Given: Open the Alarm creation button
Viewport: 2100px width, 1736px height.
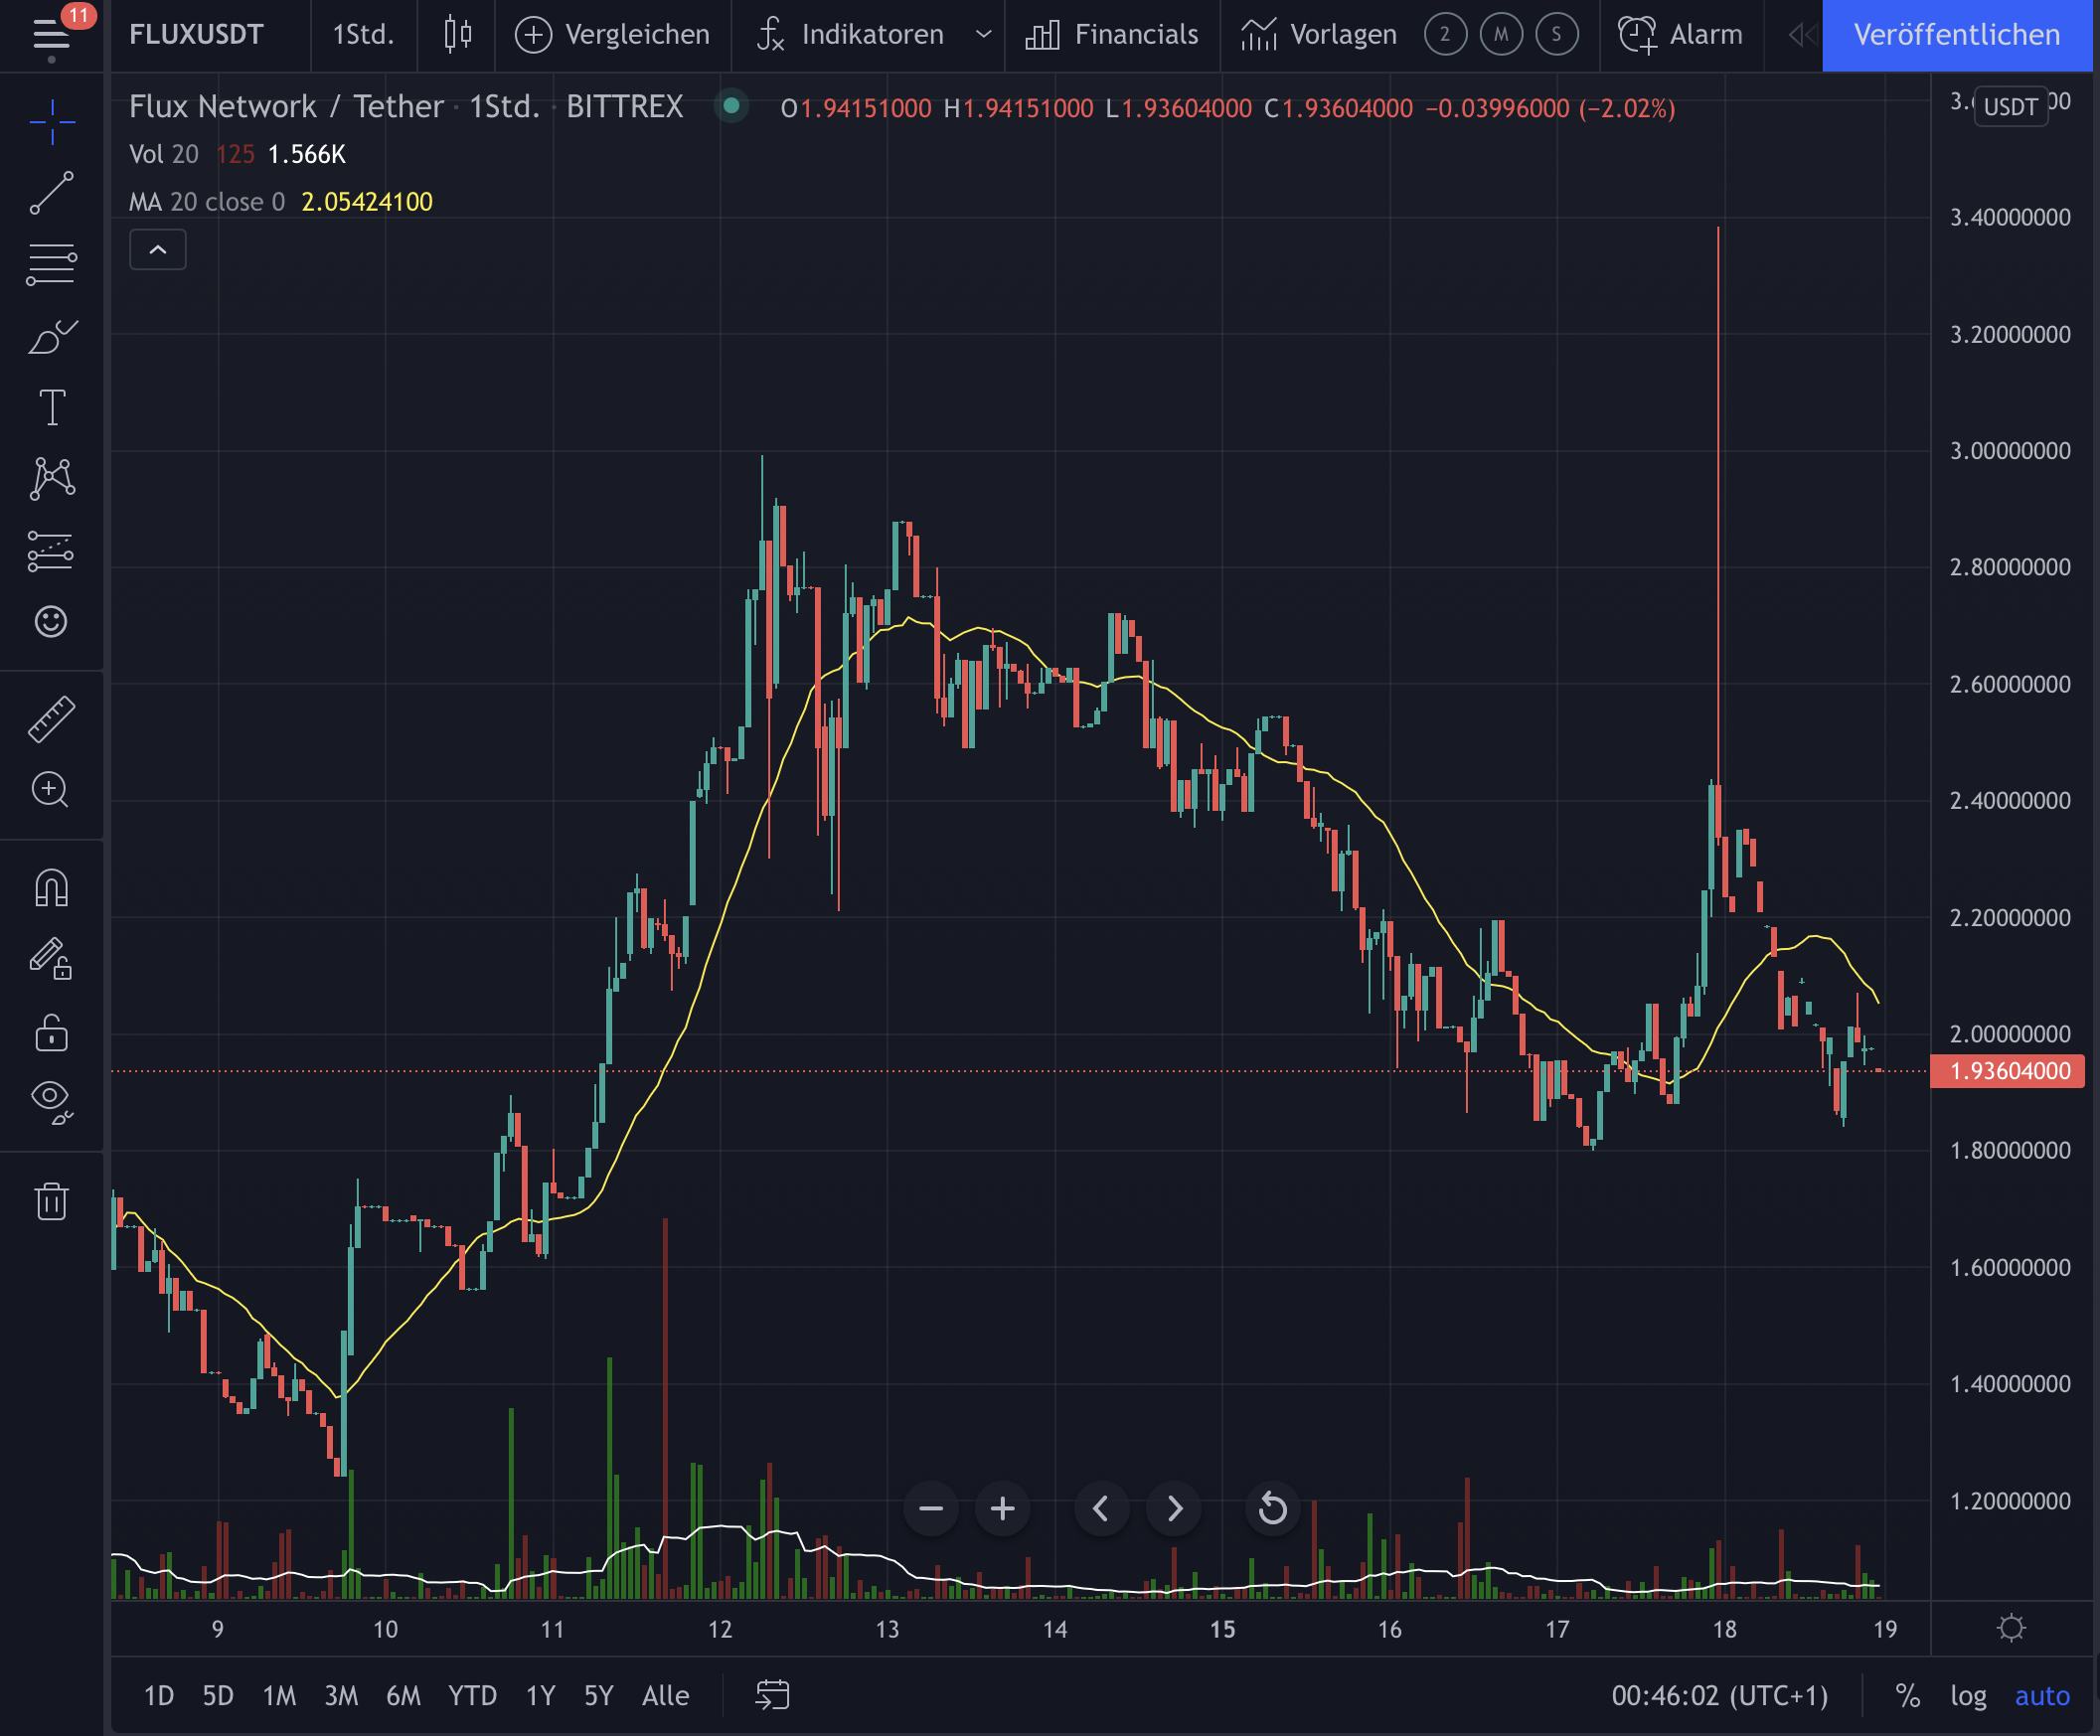Looking at the screenshot, I should (1681, 35).
